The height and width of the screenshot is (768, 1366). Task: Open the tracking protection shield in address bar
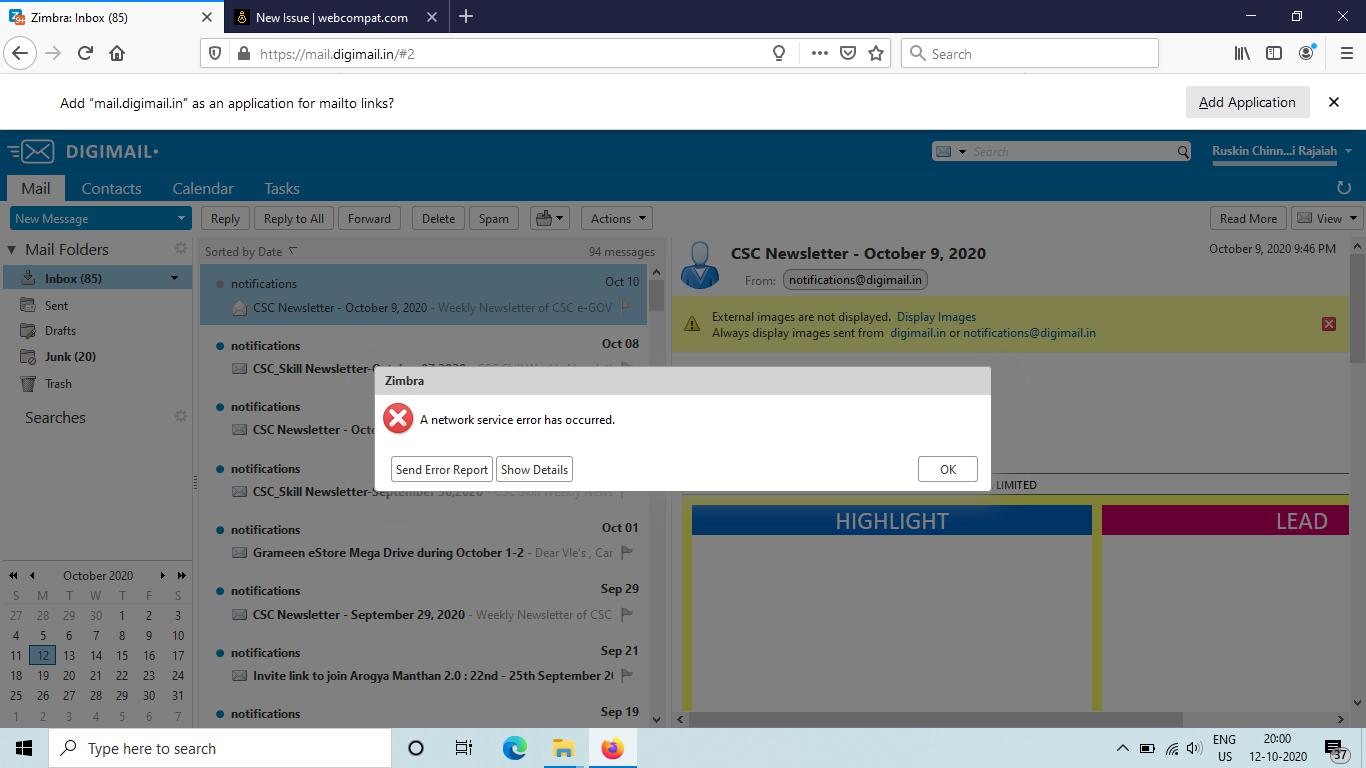click(215, 53)
